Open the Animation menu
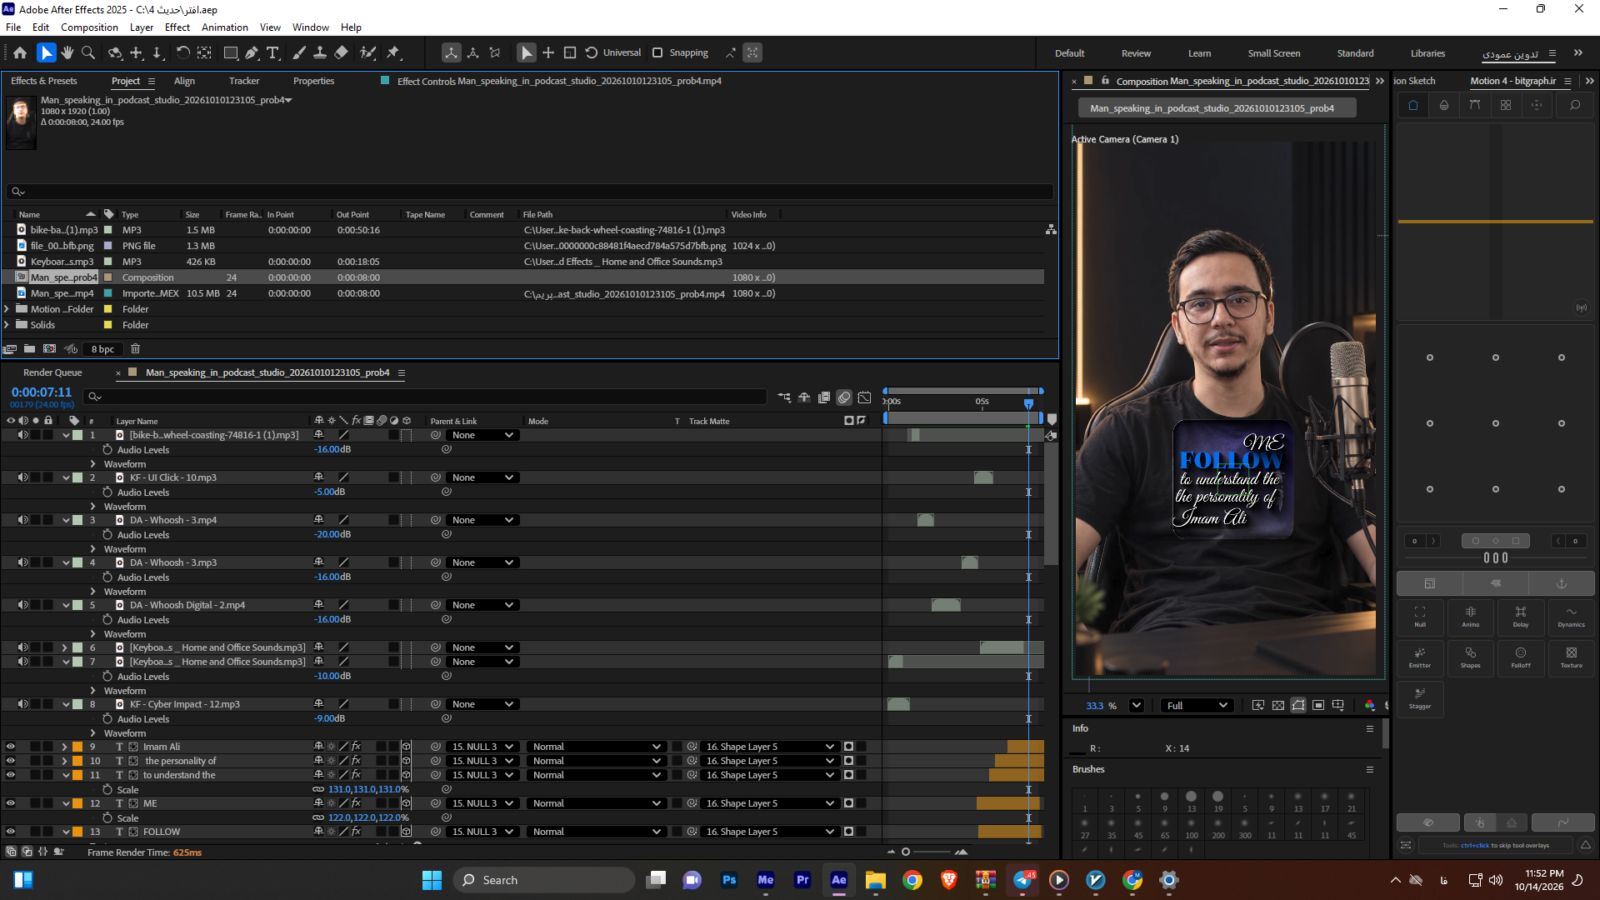This screenshot has width=1600, height=900. click(225, 28)
